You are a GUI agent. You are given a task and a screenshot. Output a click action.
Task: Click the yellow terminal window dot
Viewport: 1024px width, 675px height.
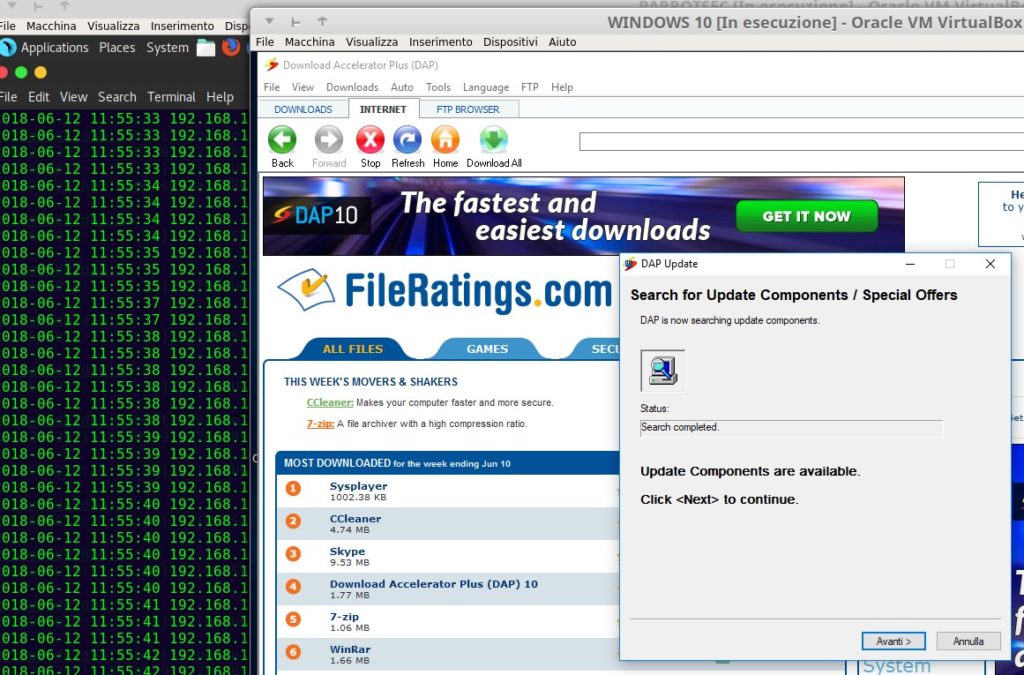click(x=40, y=72)
